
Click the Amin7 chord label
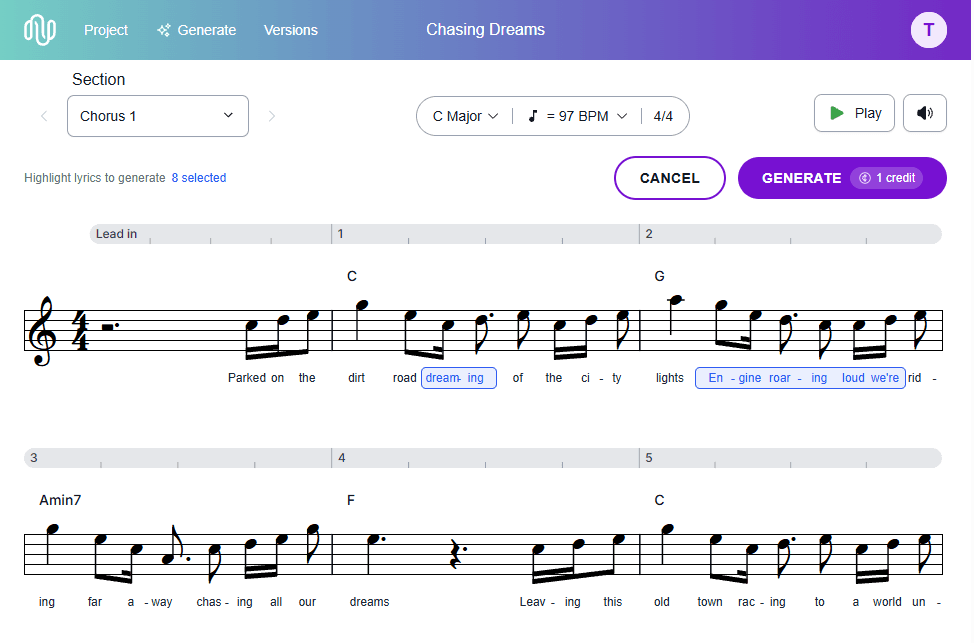[x=60, y=500]
